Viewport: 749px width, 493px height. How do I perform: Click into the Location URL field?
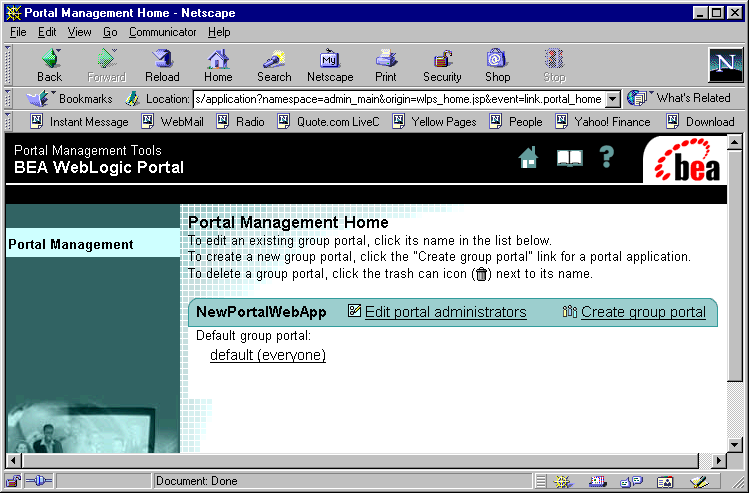[x=398, y=99]
